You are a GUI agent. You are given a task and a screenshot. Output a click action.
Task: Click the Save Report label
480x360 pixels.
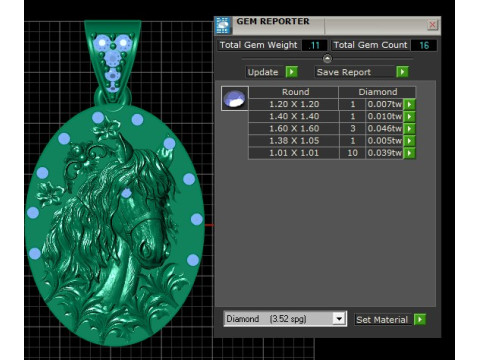[x=344, y=72]
